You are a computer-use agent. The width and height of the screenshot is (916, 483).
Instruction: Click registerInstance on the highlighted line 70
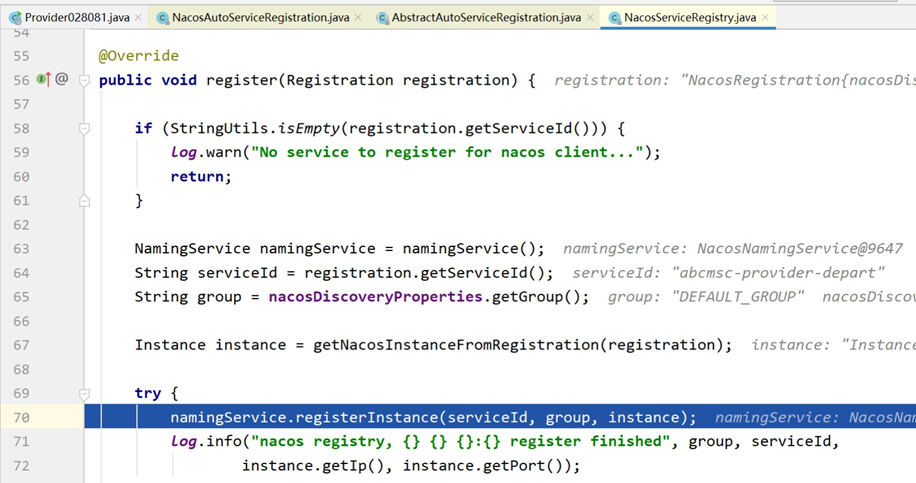point(367,418)
